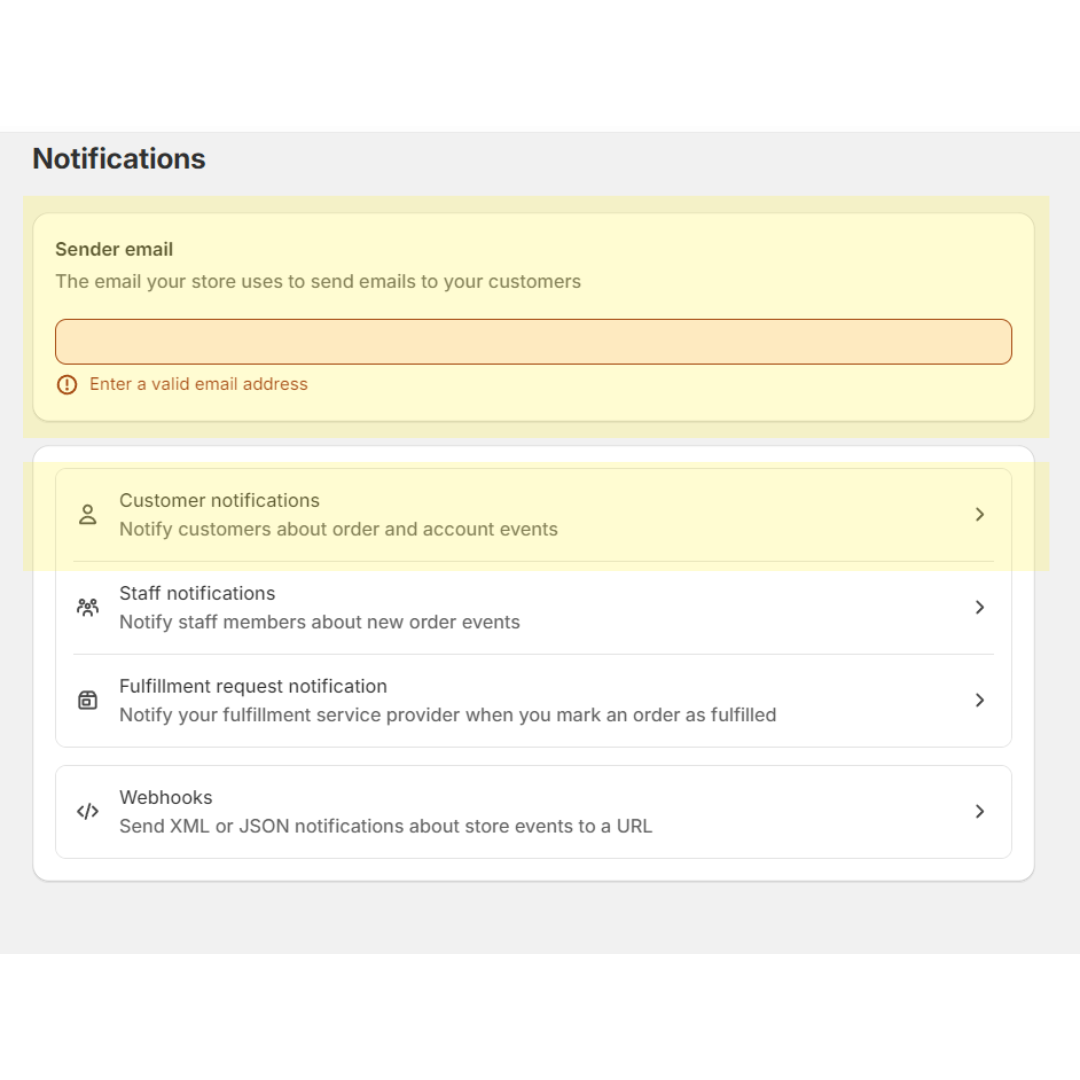
Task: Open the Webhooks title text
Action: pyautogui.click(x=165, y=797)
